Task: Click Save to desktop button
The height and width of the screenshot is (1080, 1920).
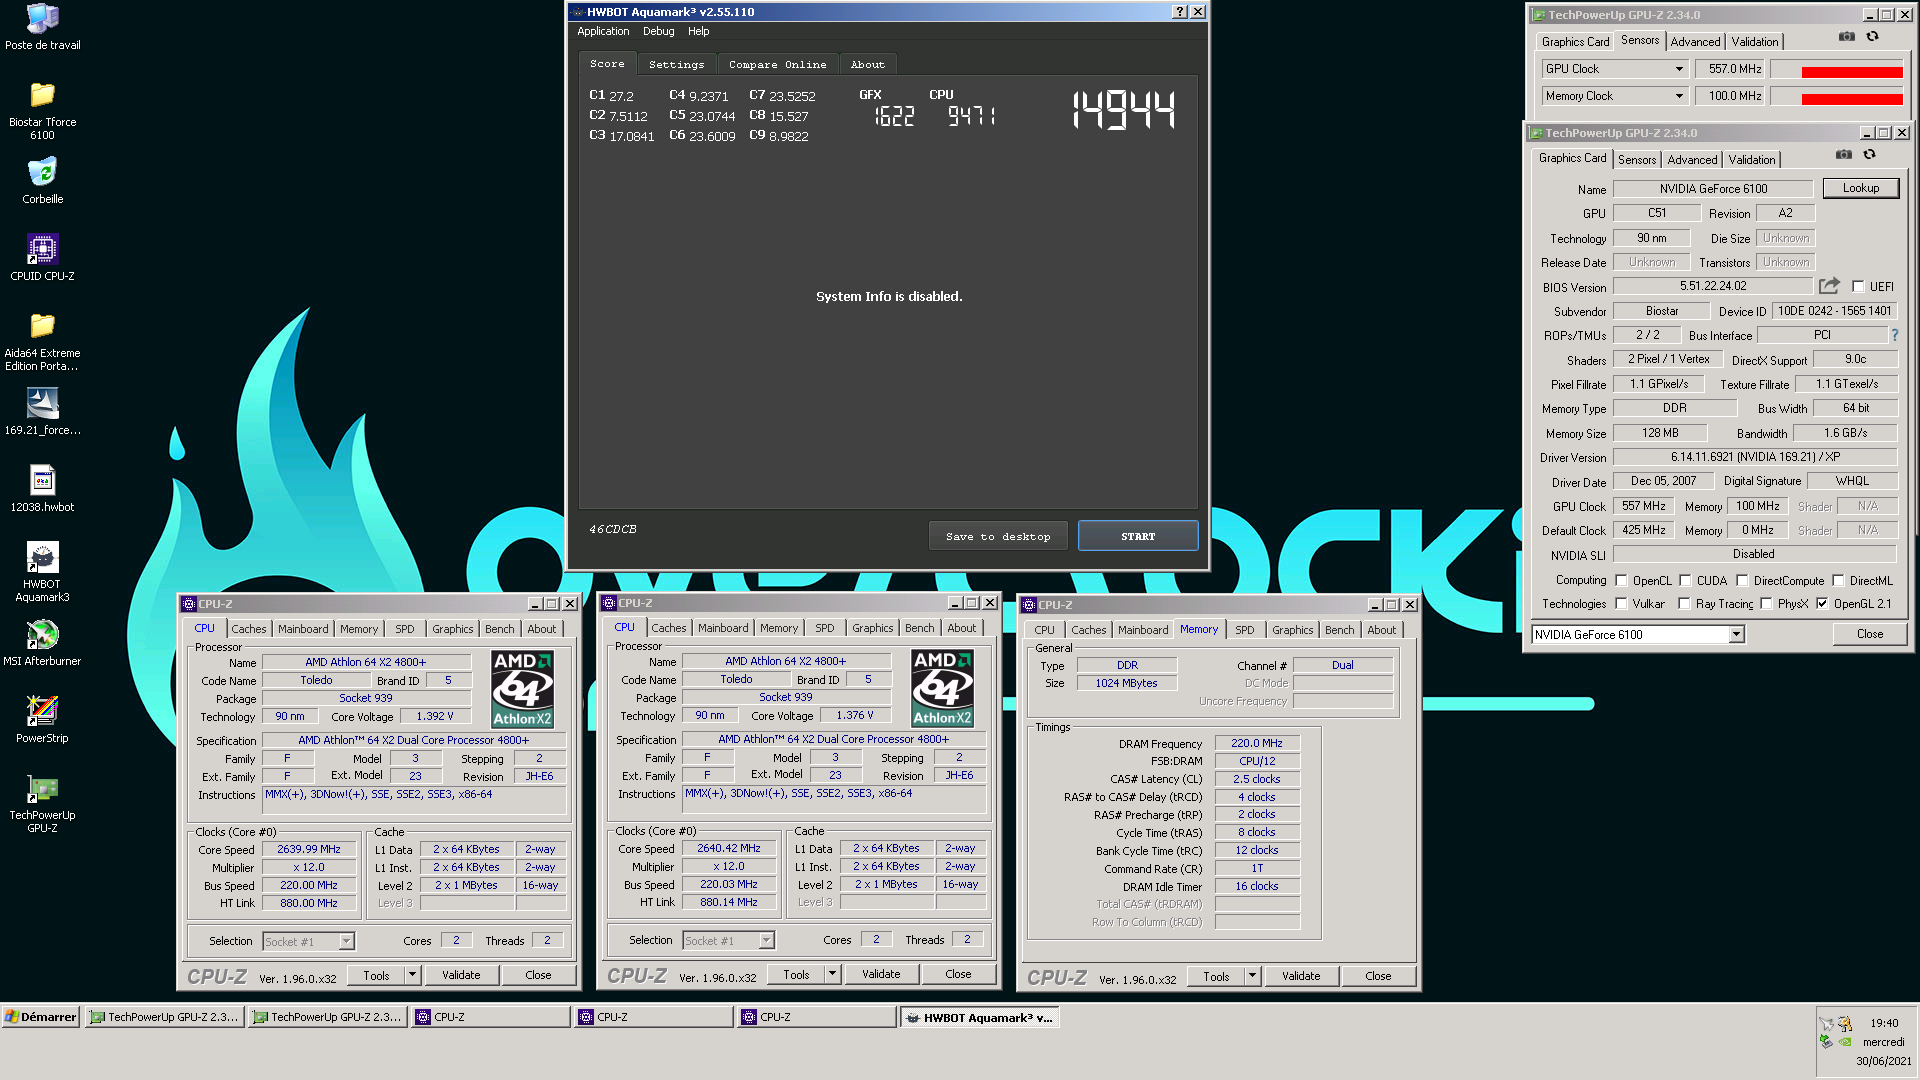Action: (x=998, y=537)
